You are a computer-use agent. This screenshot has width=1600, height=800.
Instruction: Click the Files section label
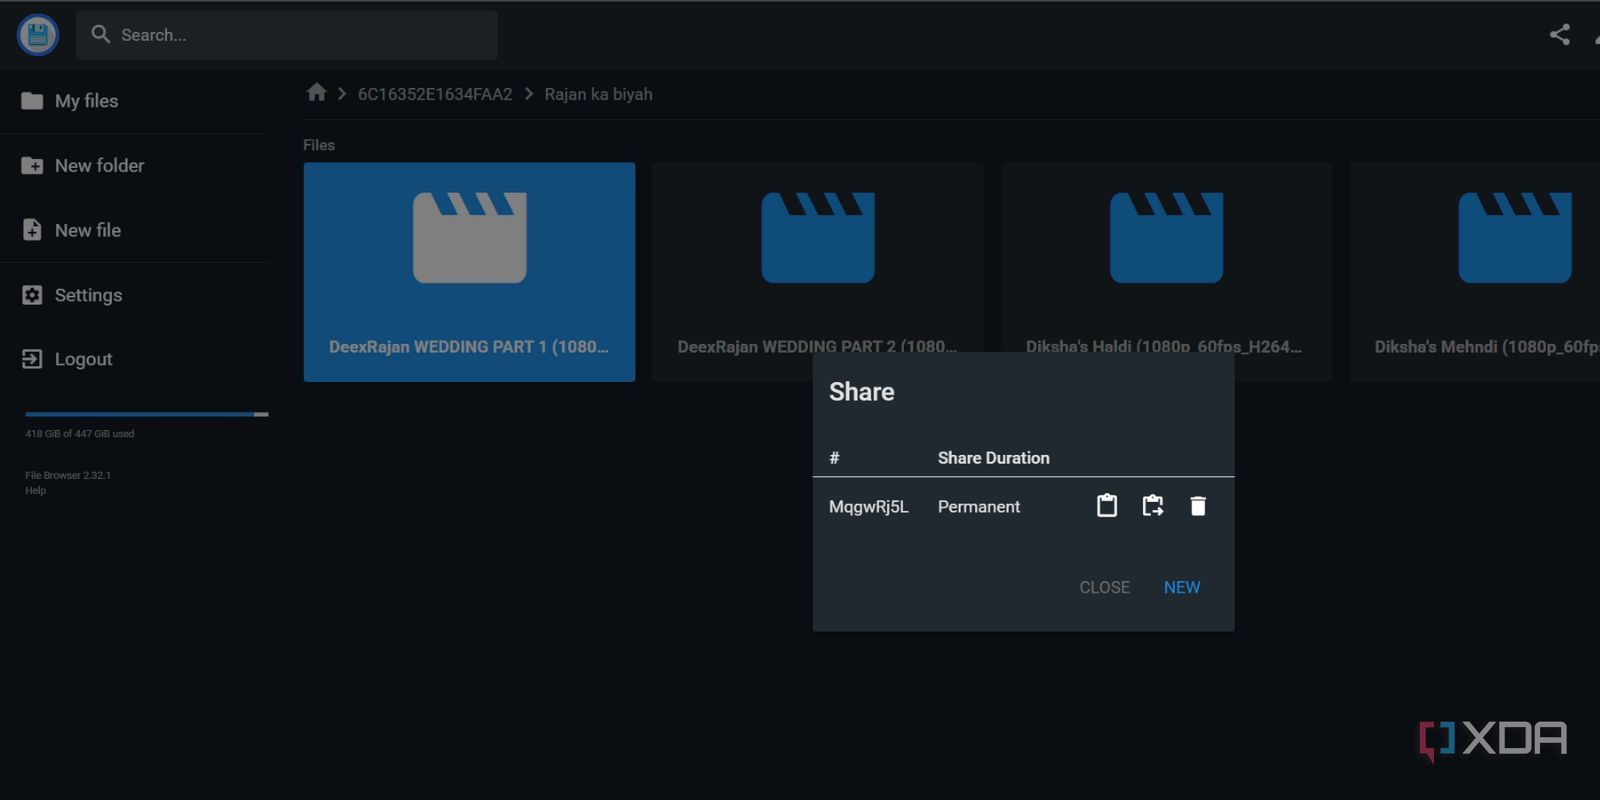pos(319,145)
